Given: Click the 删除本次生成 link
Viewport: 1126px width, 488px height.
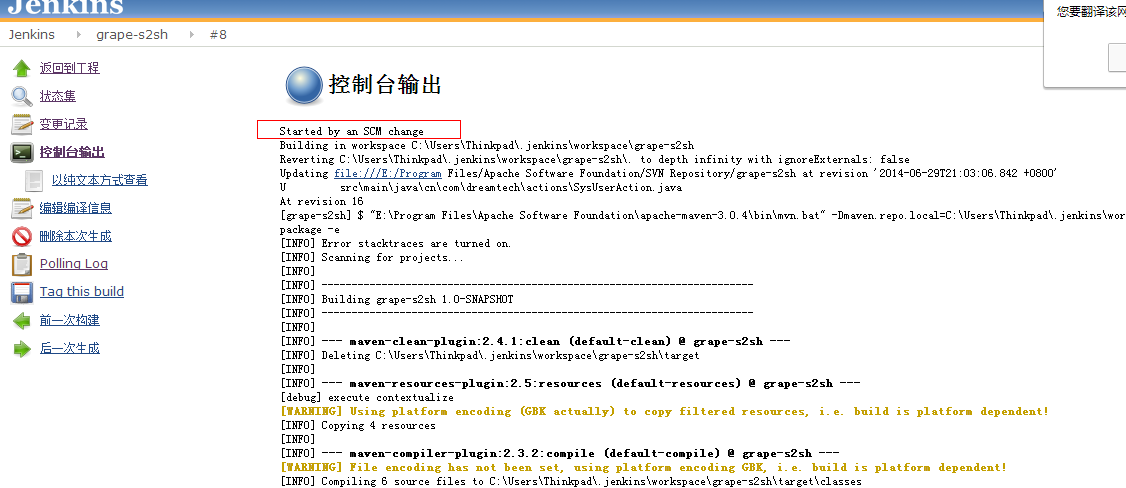Looking at the screenshot, I should pos(75,236).
